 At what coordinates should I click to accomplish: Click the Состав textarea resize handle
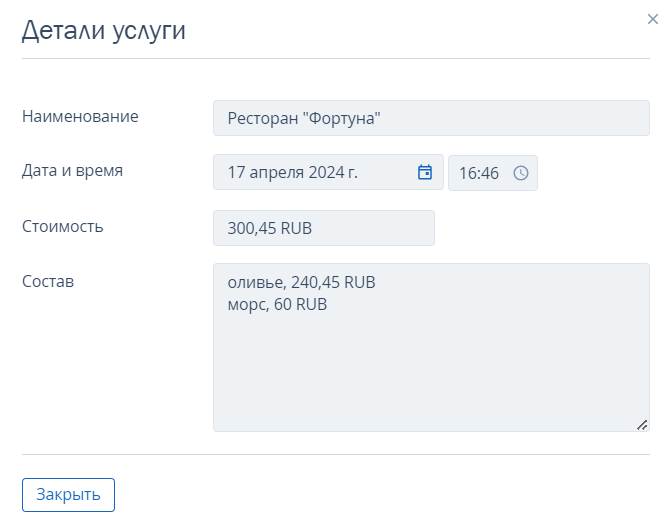[642, 425]
